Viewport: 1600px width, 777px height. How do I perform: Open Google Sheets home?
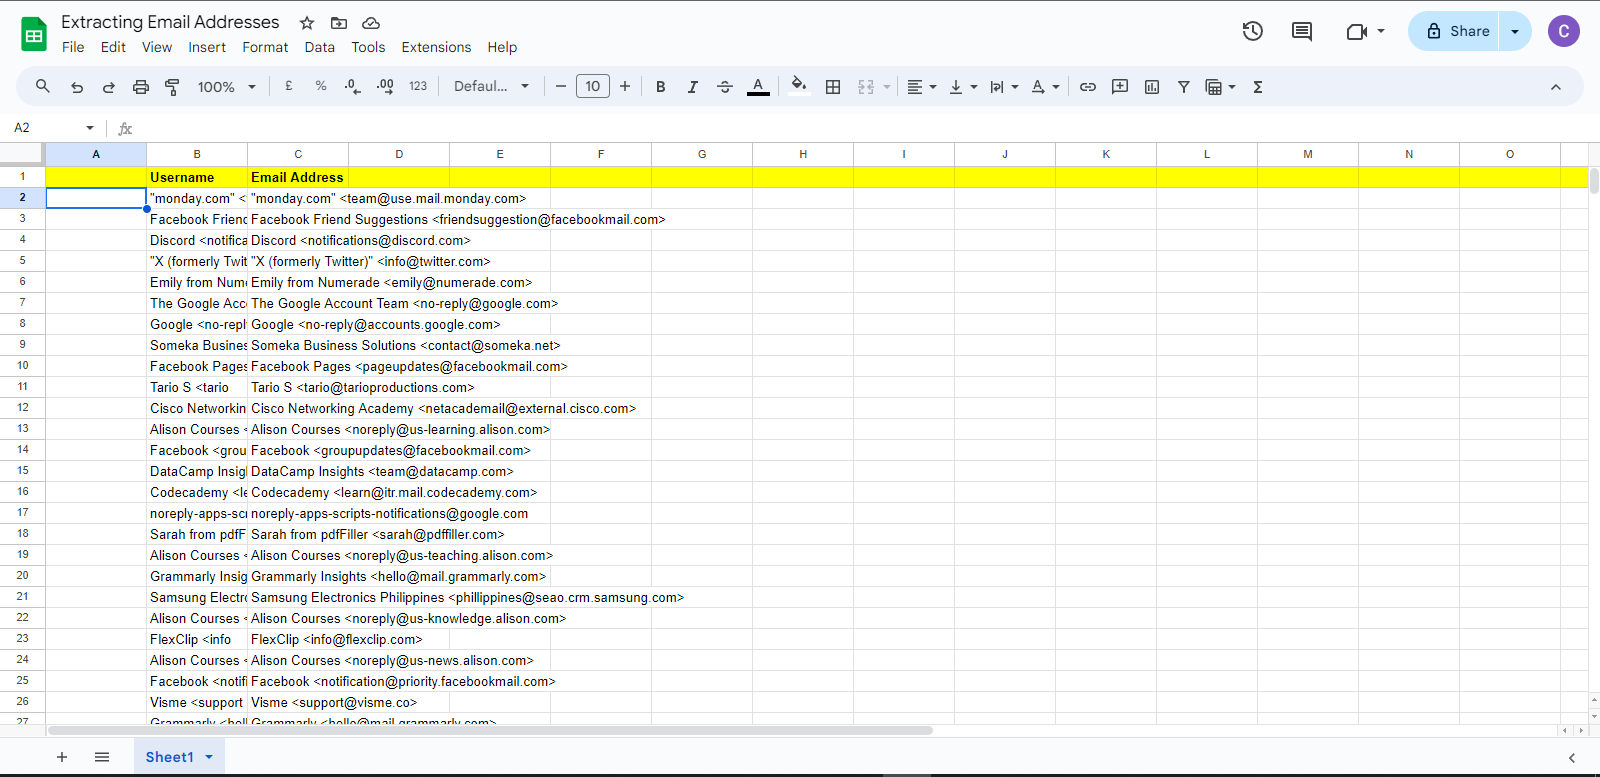pos(34,34)
